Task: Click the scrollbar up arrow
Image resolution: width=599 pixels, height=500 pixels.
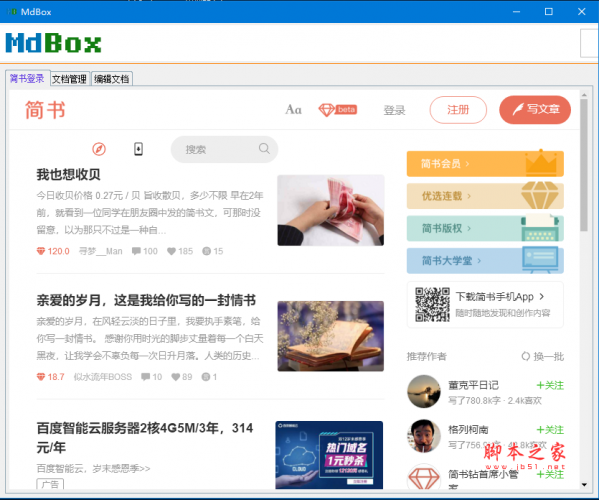Action: click(584, 94)
